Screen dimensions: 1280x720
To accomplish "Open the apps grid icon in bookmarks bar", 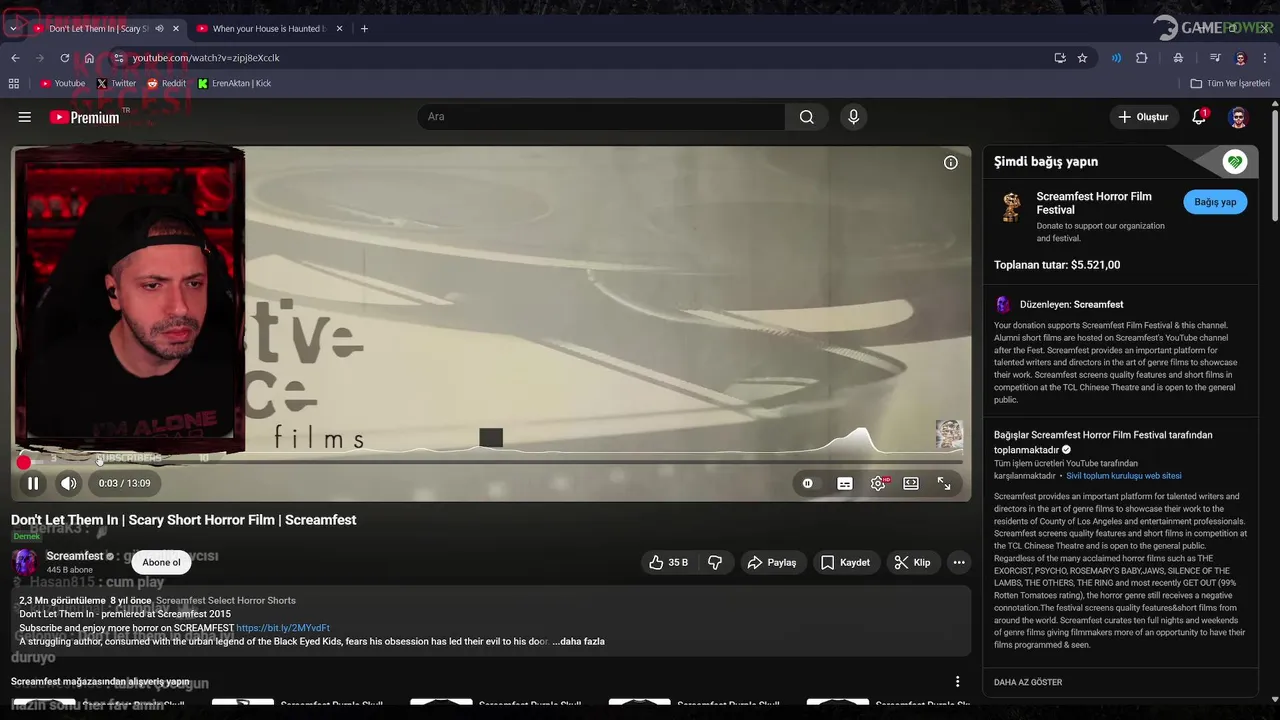I will pyautogui.click(x=14, y=84).
